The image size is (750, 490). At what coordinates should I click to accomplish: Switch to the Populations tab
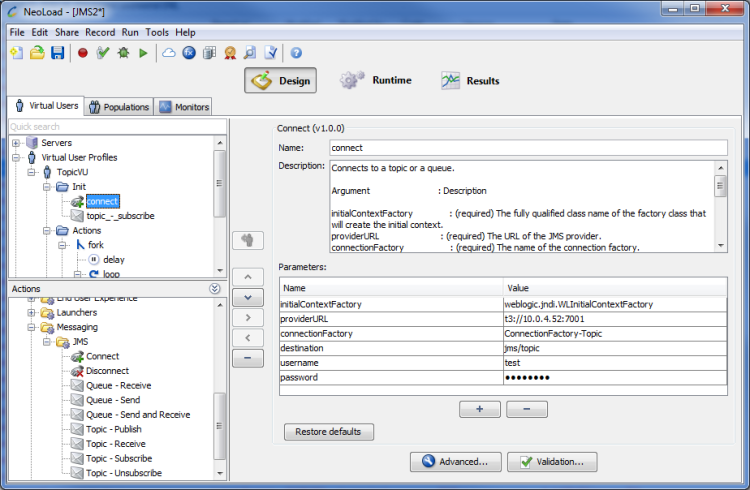pyautogui.click(x=118, y=107)
